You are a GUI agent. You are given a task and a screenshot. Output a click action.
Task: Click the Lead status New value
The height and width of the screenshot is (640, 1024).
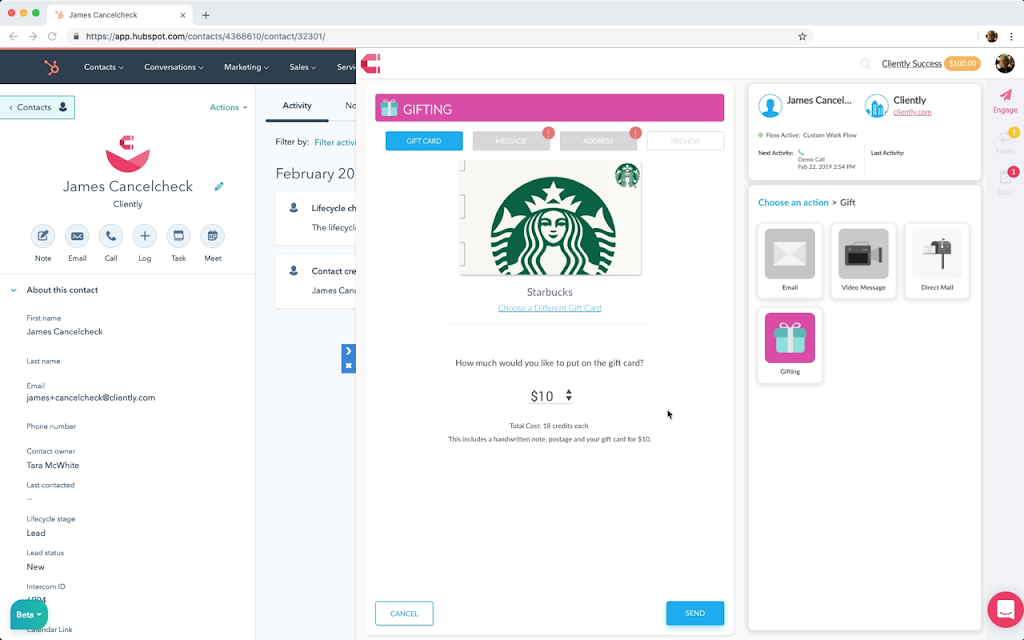35,567
